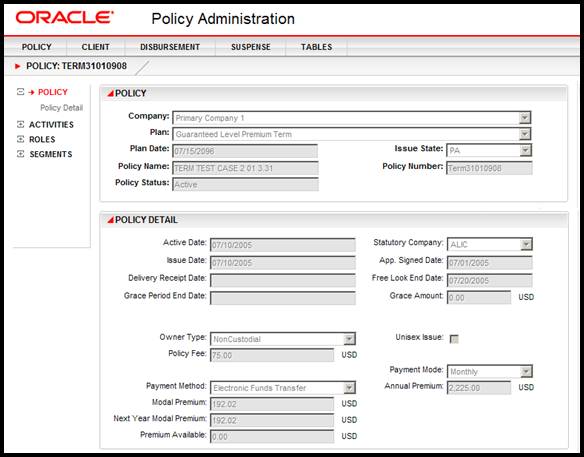Select POLICY in the sidebar
584x457 pixels.
(x=53, y=92)
